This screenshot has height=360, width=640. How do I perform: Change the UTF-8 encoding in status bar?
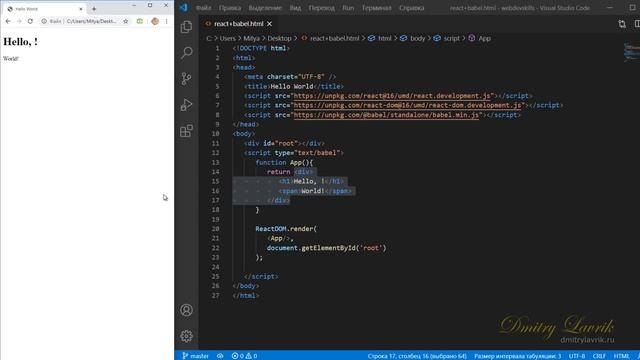577,356
